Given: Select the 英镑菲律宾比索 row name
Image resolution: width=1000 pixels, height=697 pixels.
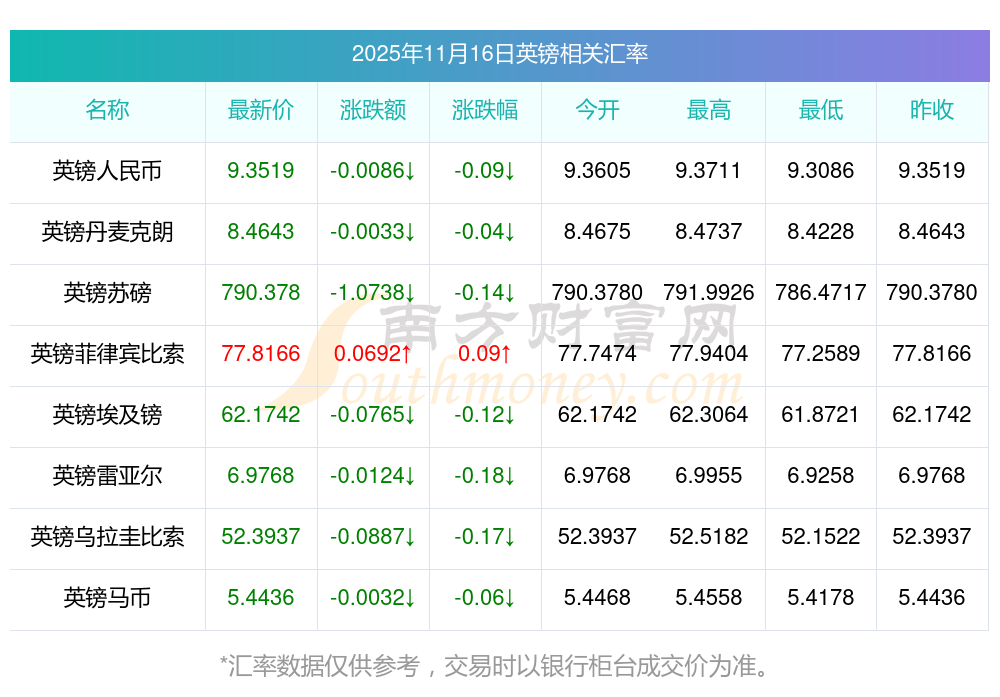Looking at the screenshot, I should coord(107,354).
